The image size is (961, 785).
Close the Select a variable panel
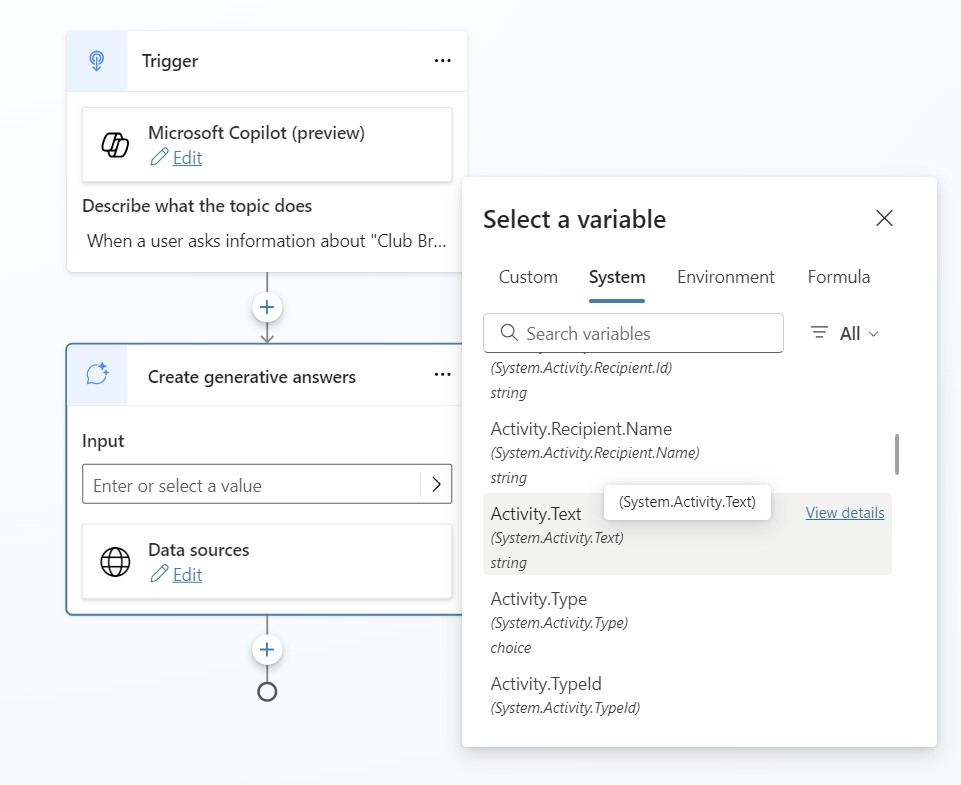884,219
